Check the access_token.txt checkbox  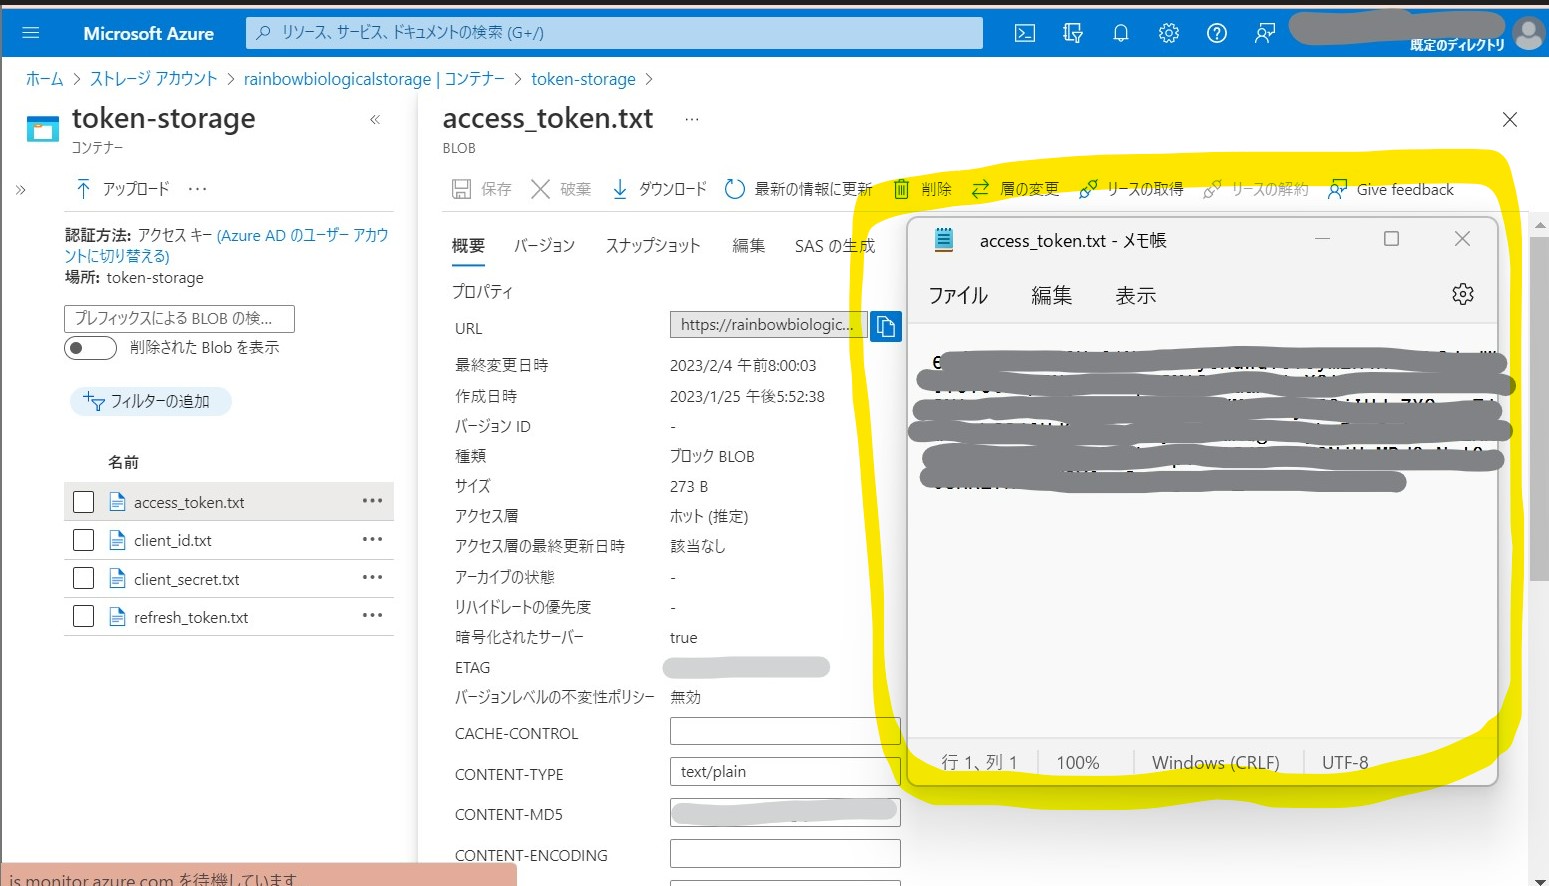tap(84, 502)
